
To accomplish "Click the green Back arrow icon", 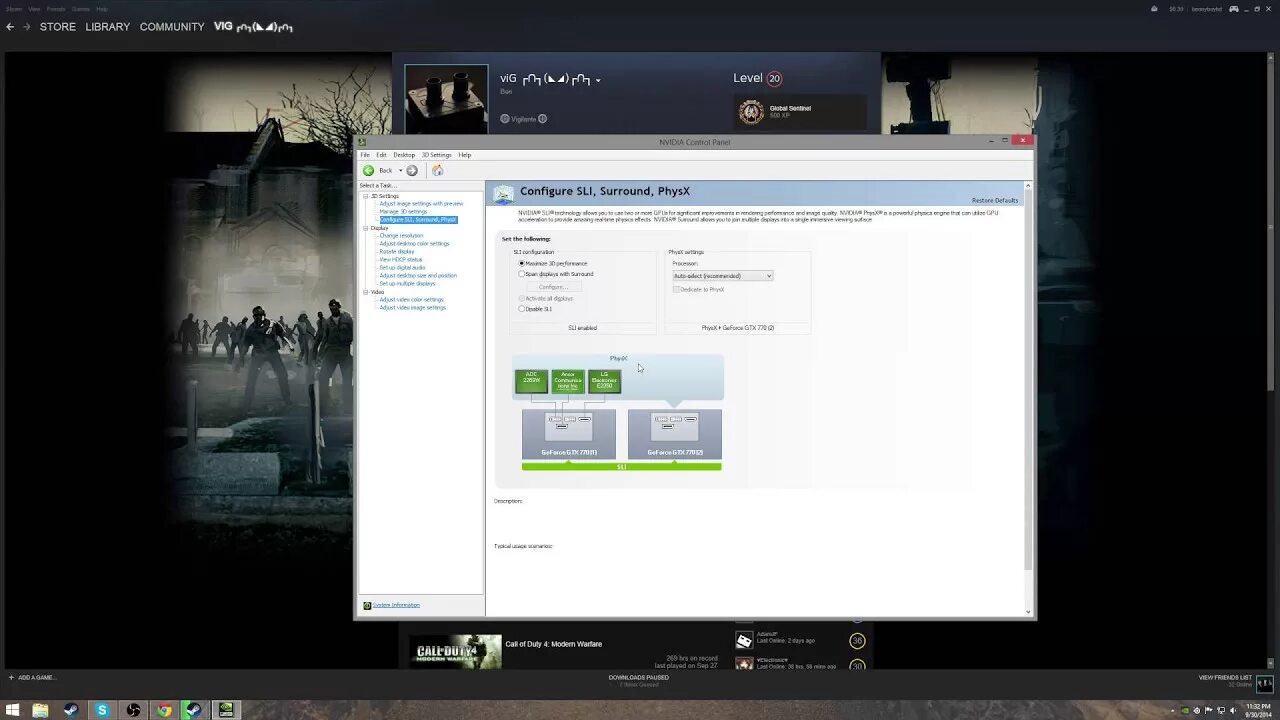I will point(368,171).
